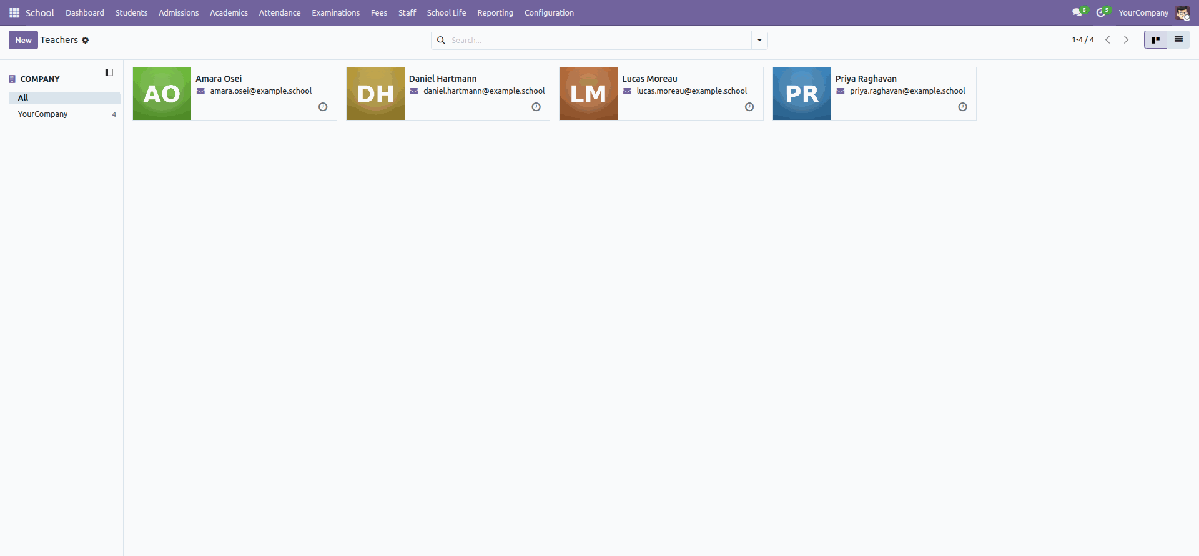Click the Teachers breadcrumb title
1199x556 pixels.
(x=60, y=40)
